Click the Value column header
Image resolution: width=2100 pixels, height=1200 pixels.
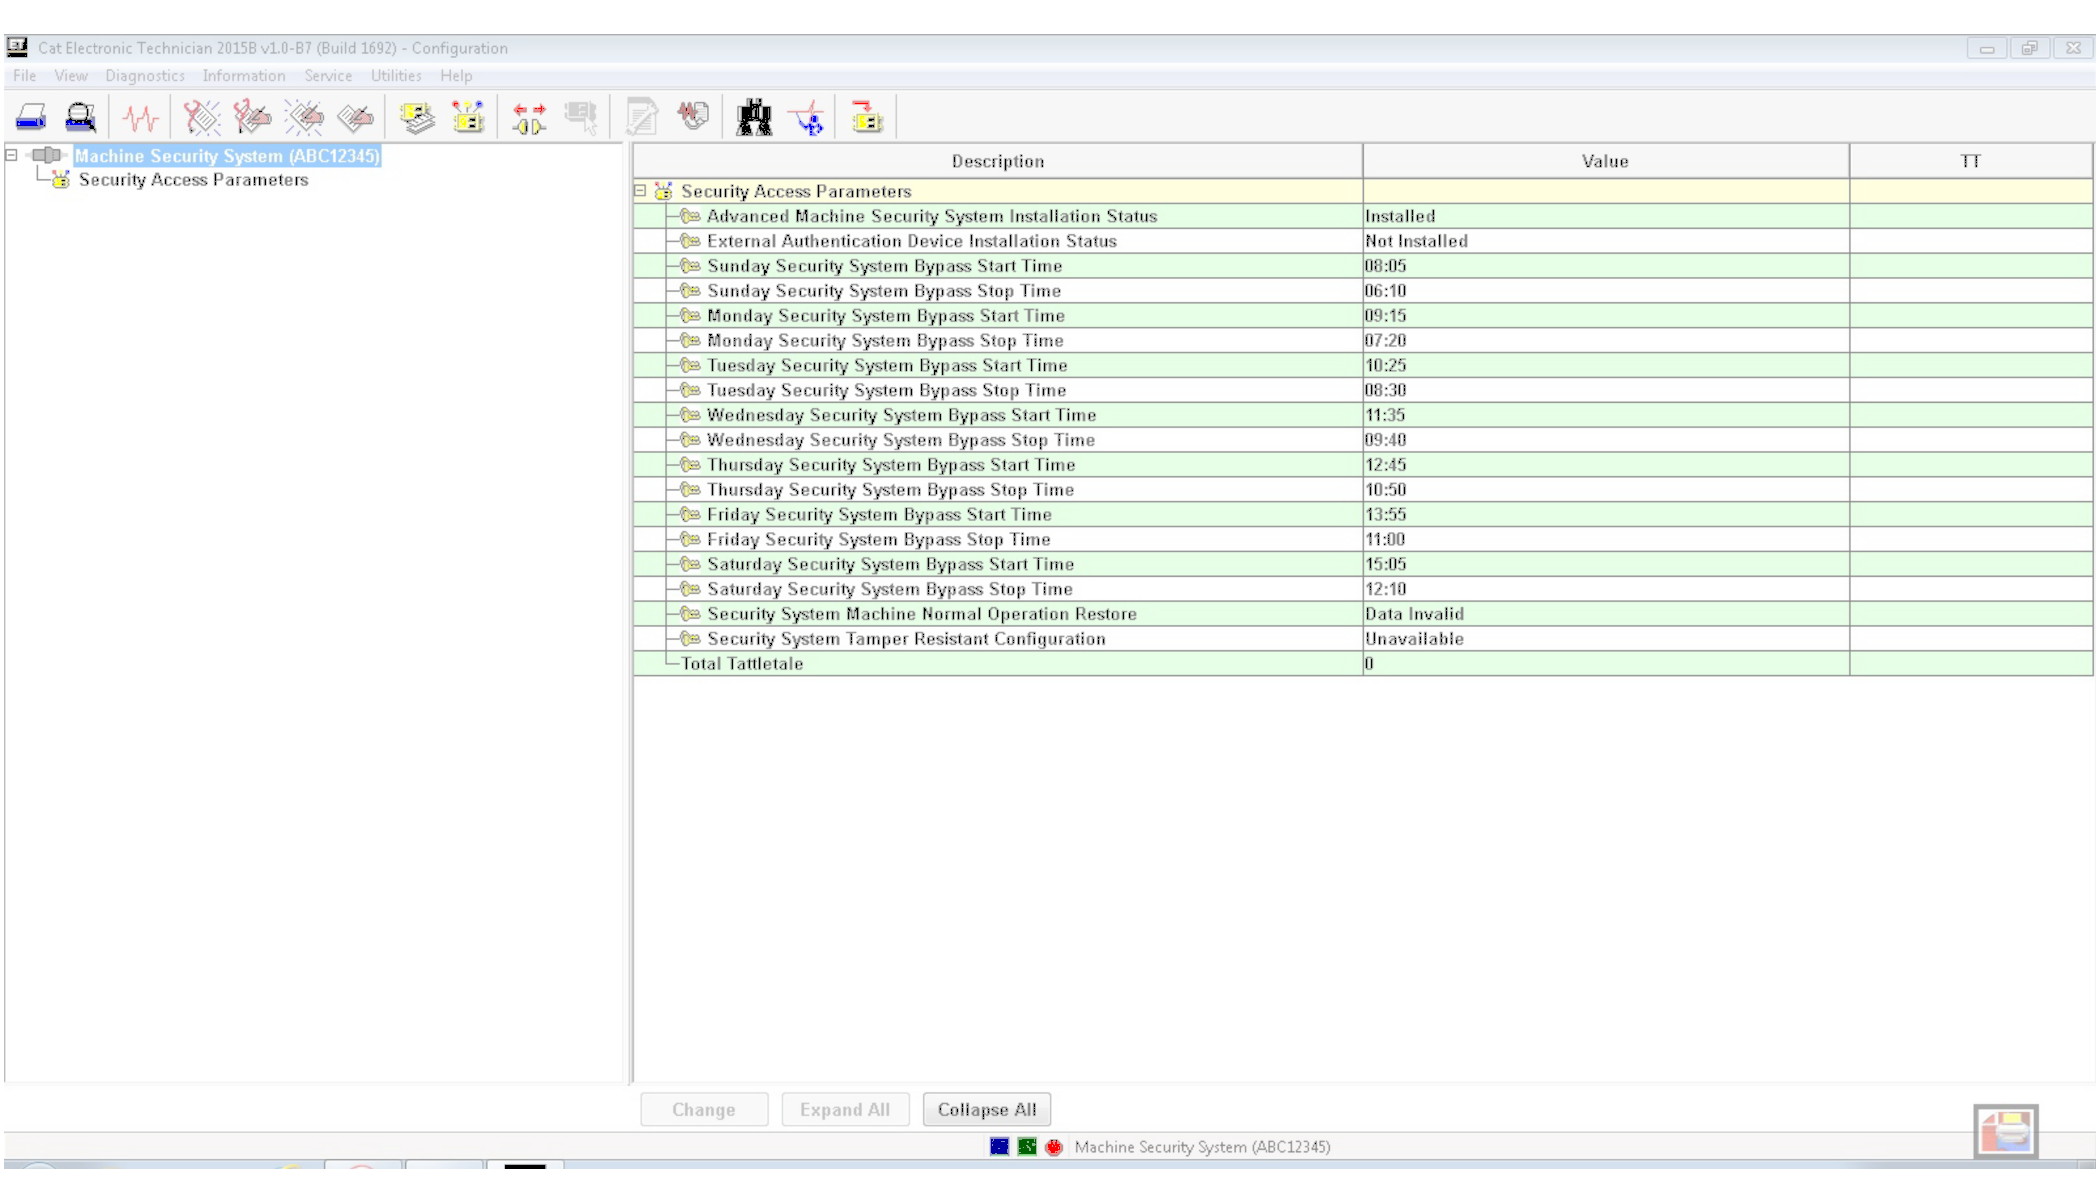1606,161
